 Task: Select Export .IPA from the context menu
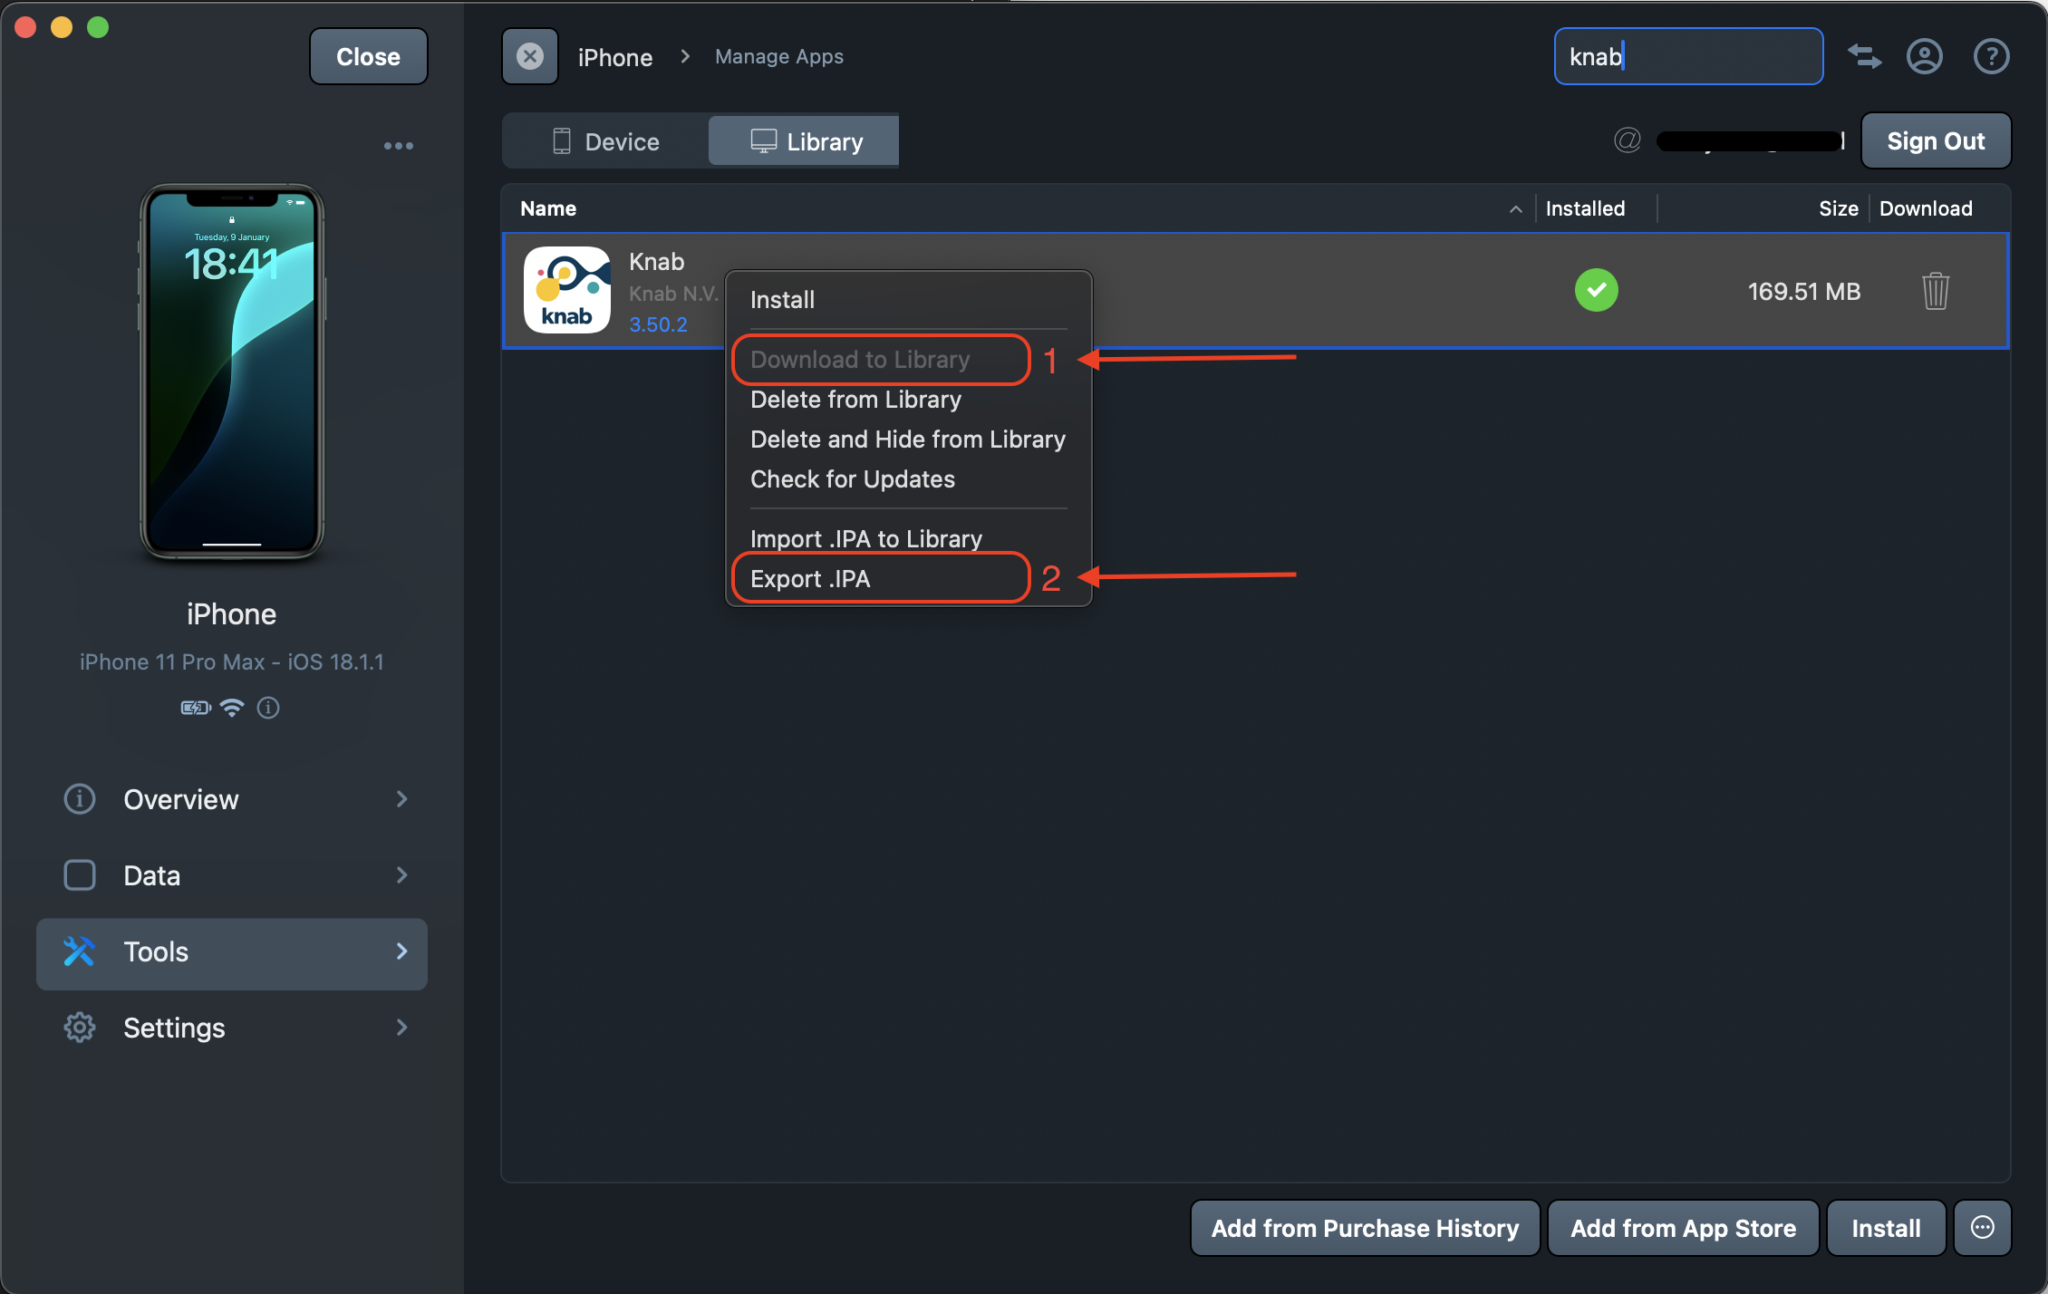(x=810, y=578)
